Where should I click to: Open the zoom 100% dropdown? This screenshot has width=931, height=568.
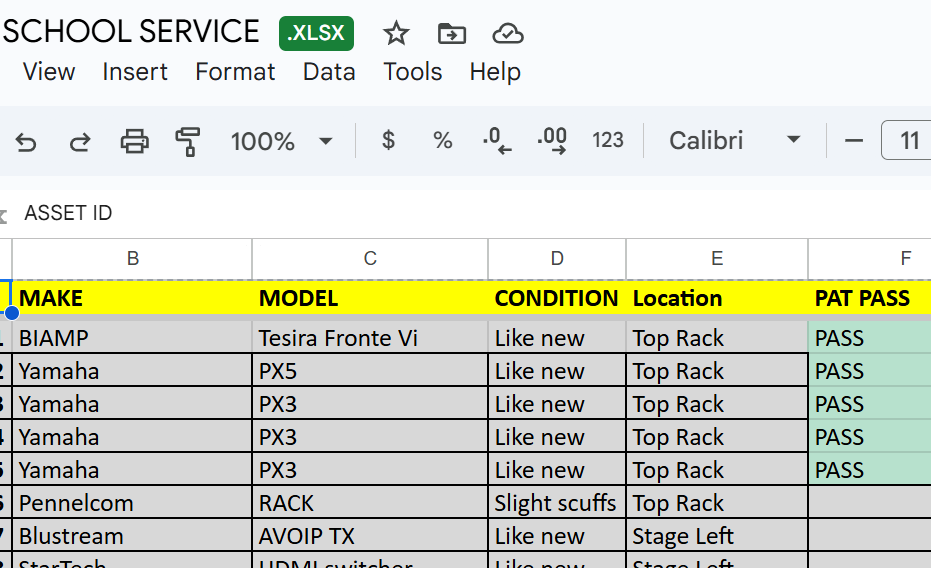281,141
